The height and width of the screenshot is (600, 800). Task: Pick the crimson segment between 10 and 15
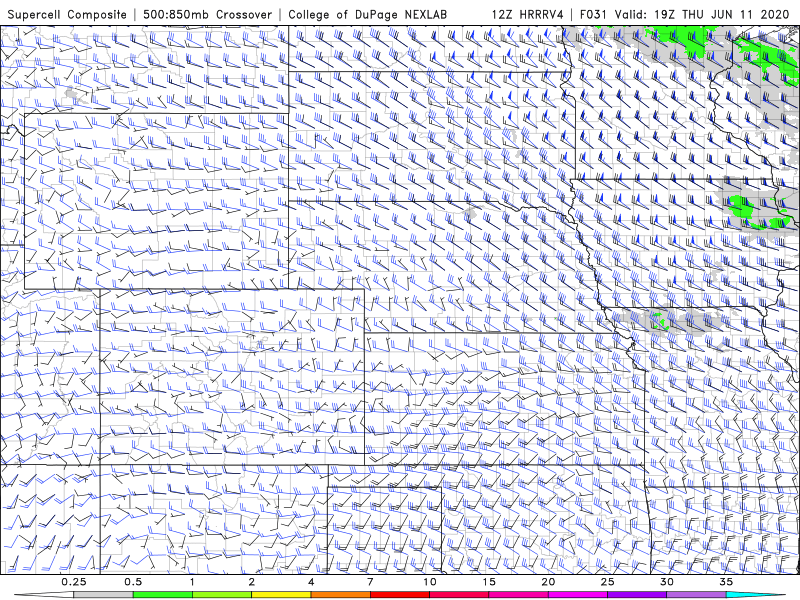[459, 595]
